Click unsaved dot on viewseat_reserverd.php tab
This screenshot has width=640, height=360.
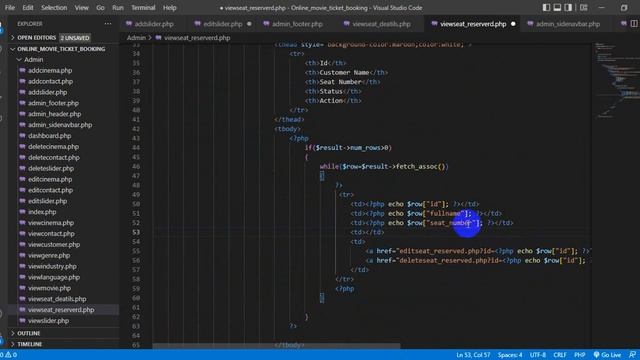coord(513,24)
